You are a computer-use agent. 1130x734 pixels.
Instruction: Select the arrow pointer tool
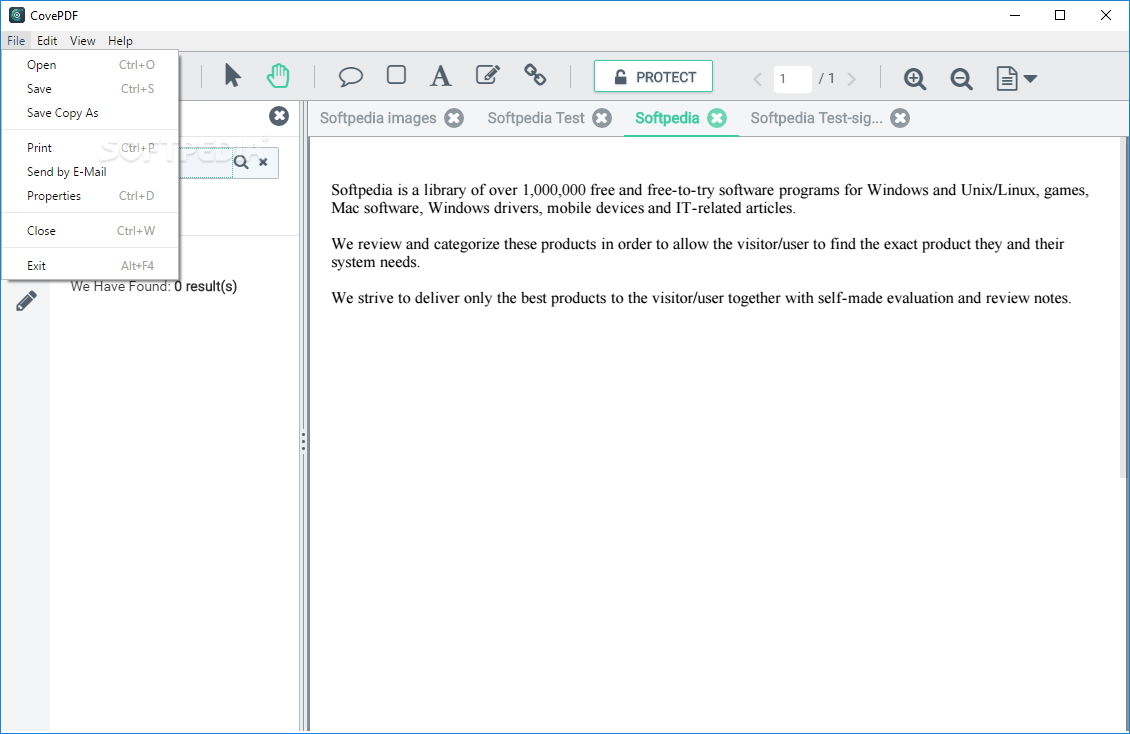point(232,76)
